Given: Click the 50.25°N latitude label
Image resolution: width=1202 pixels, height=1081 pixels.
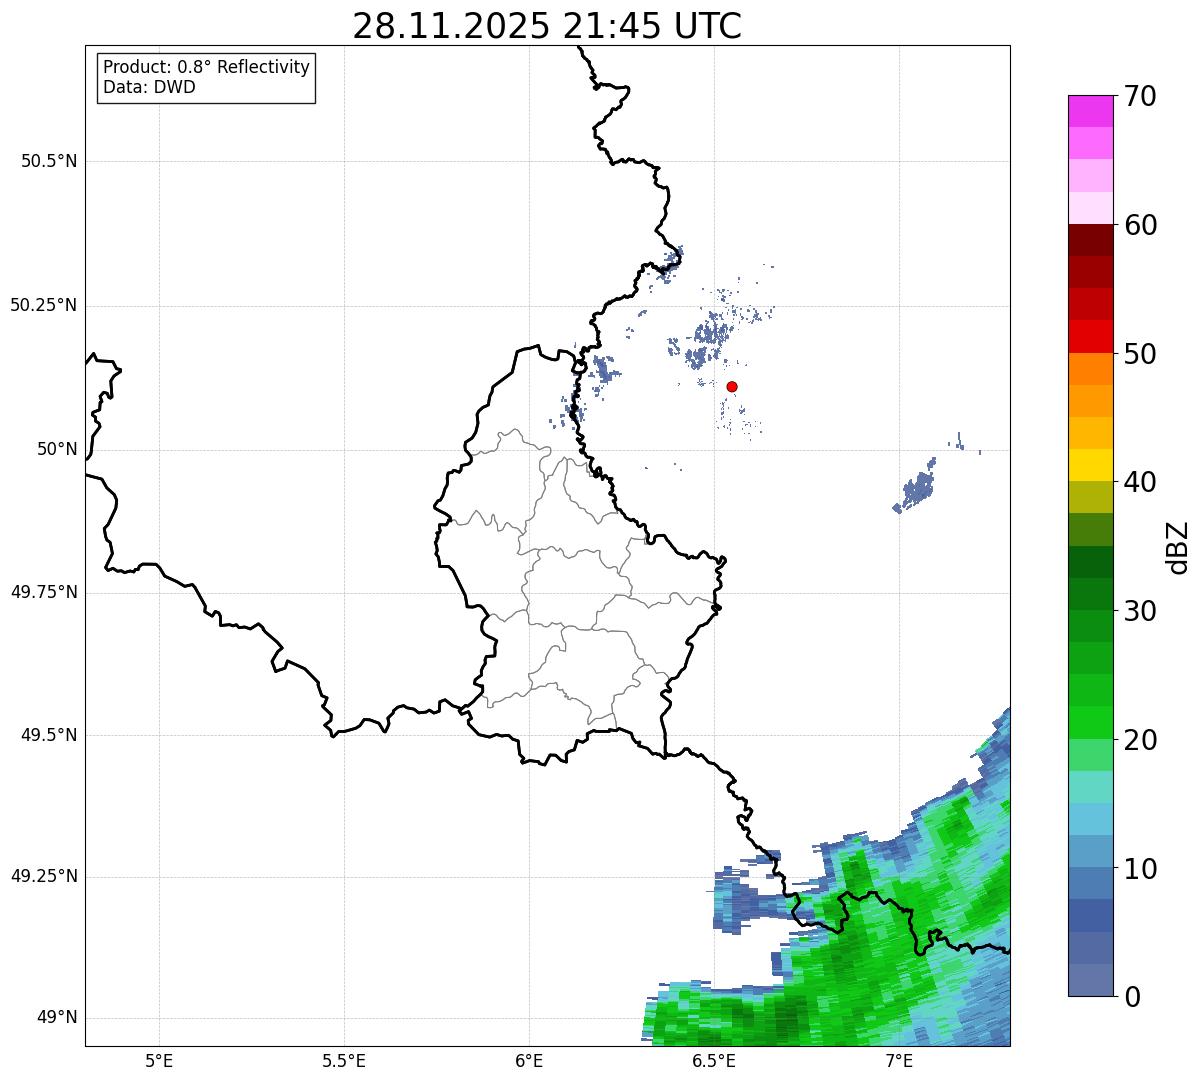Looking at the screenshot, I should [x=43, y=305].
